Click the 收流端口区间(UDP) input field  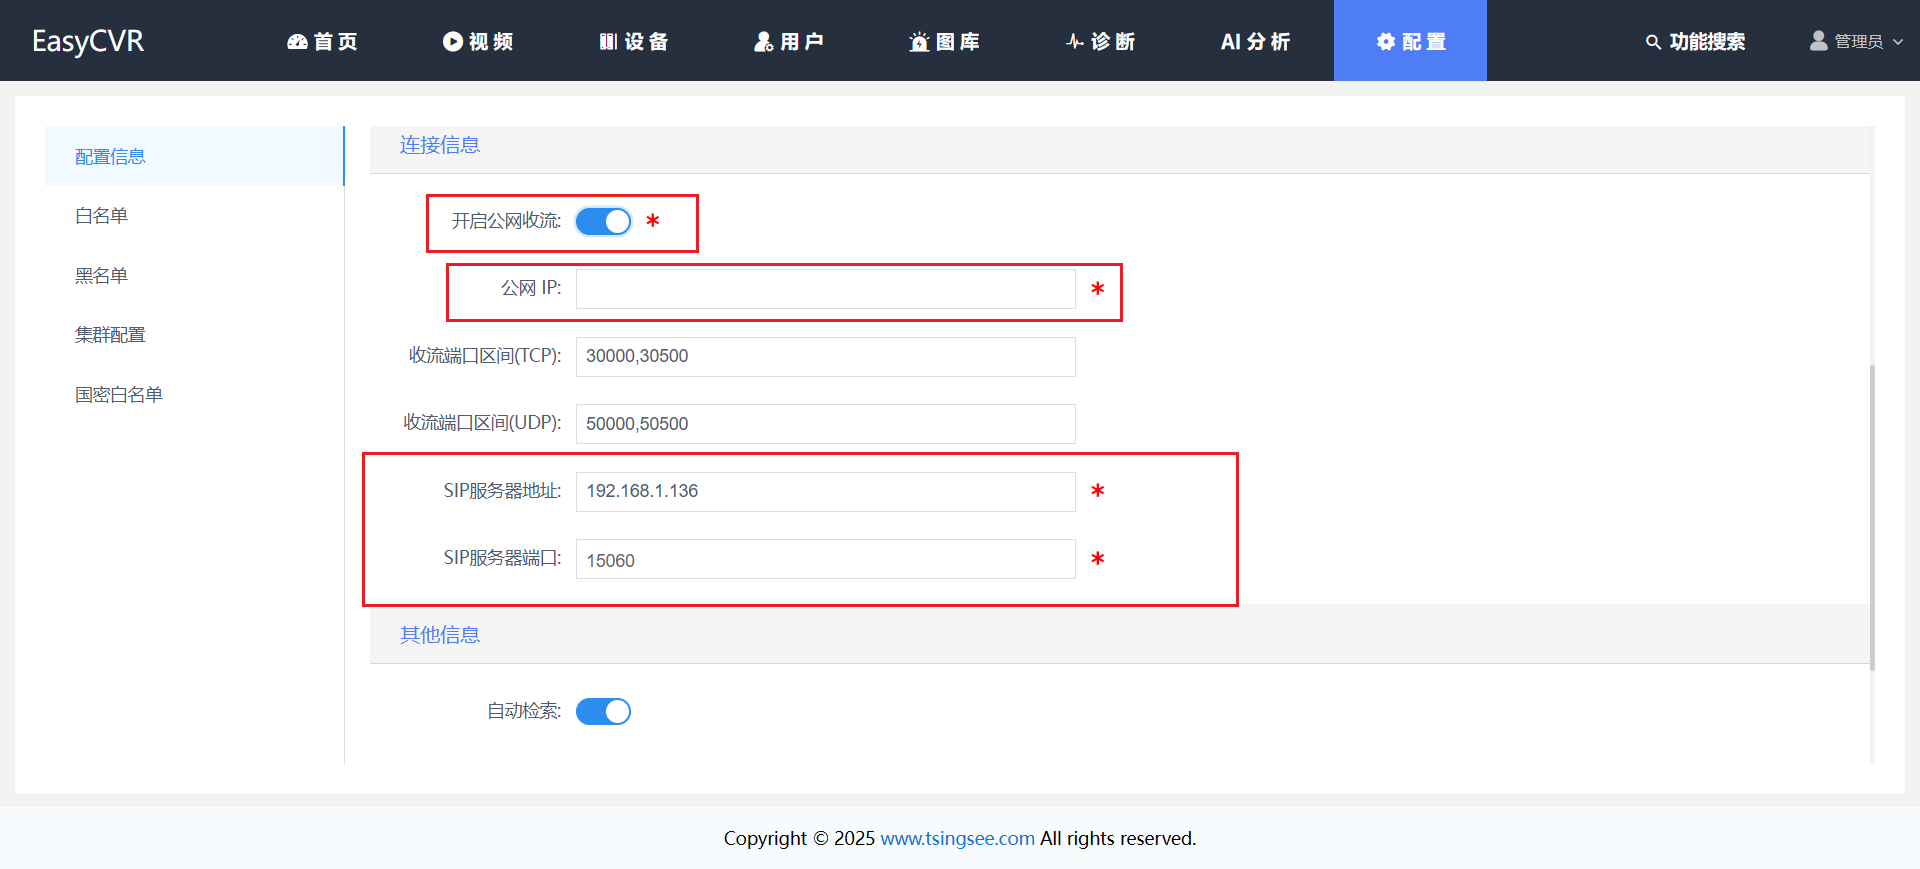[826, 424]
